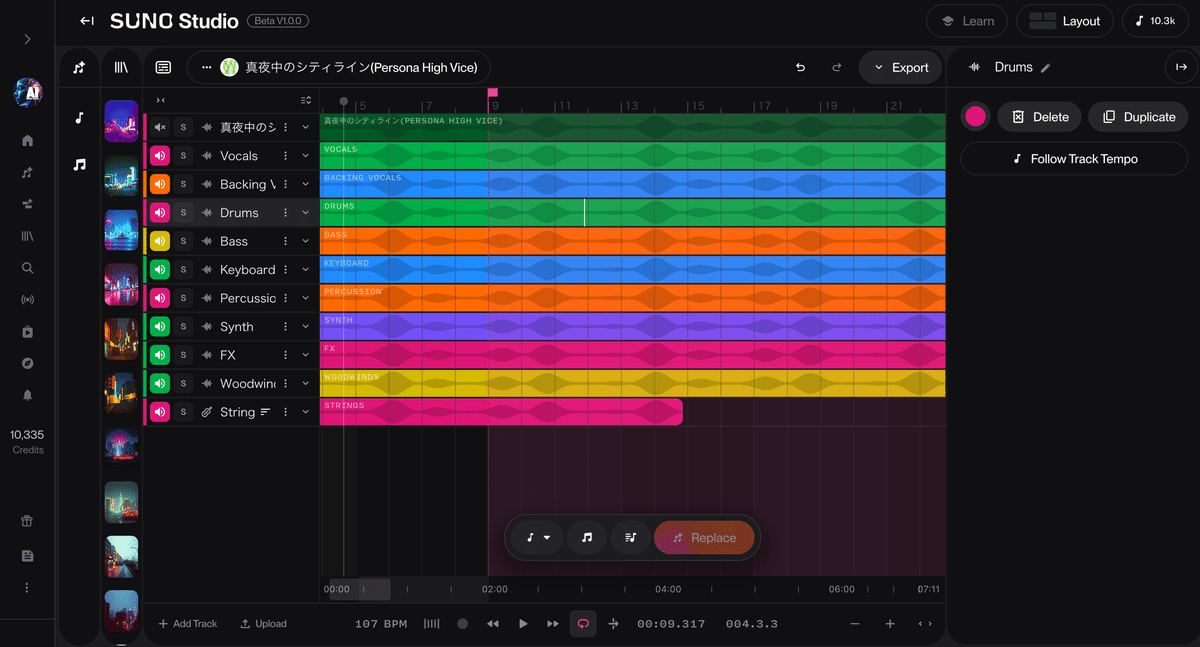Enable loop playback in the transport bar

click(583, 623)
